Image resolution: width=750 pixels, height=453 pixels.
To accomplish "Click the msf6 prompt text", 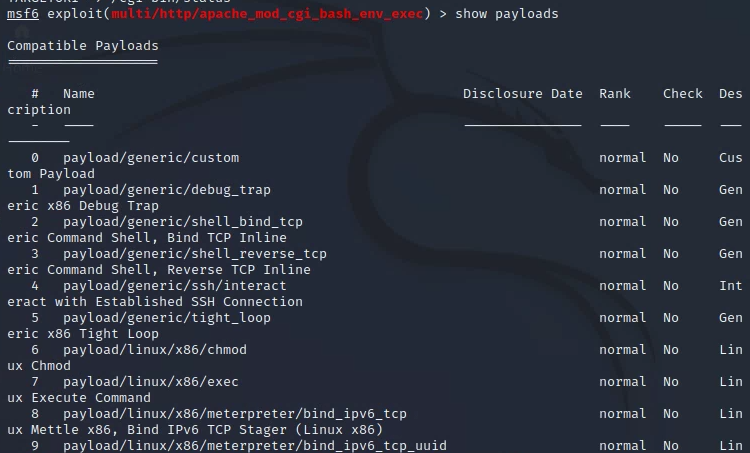I will (x=23, y=14).
